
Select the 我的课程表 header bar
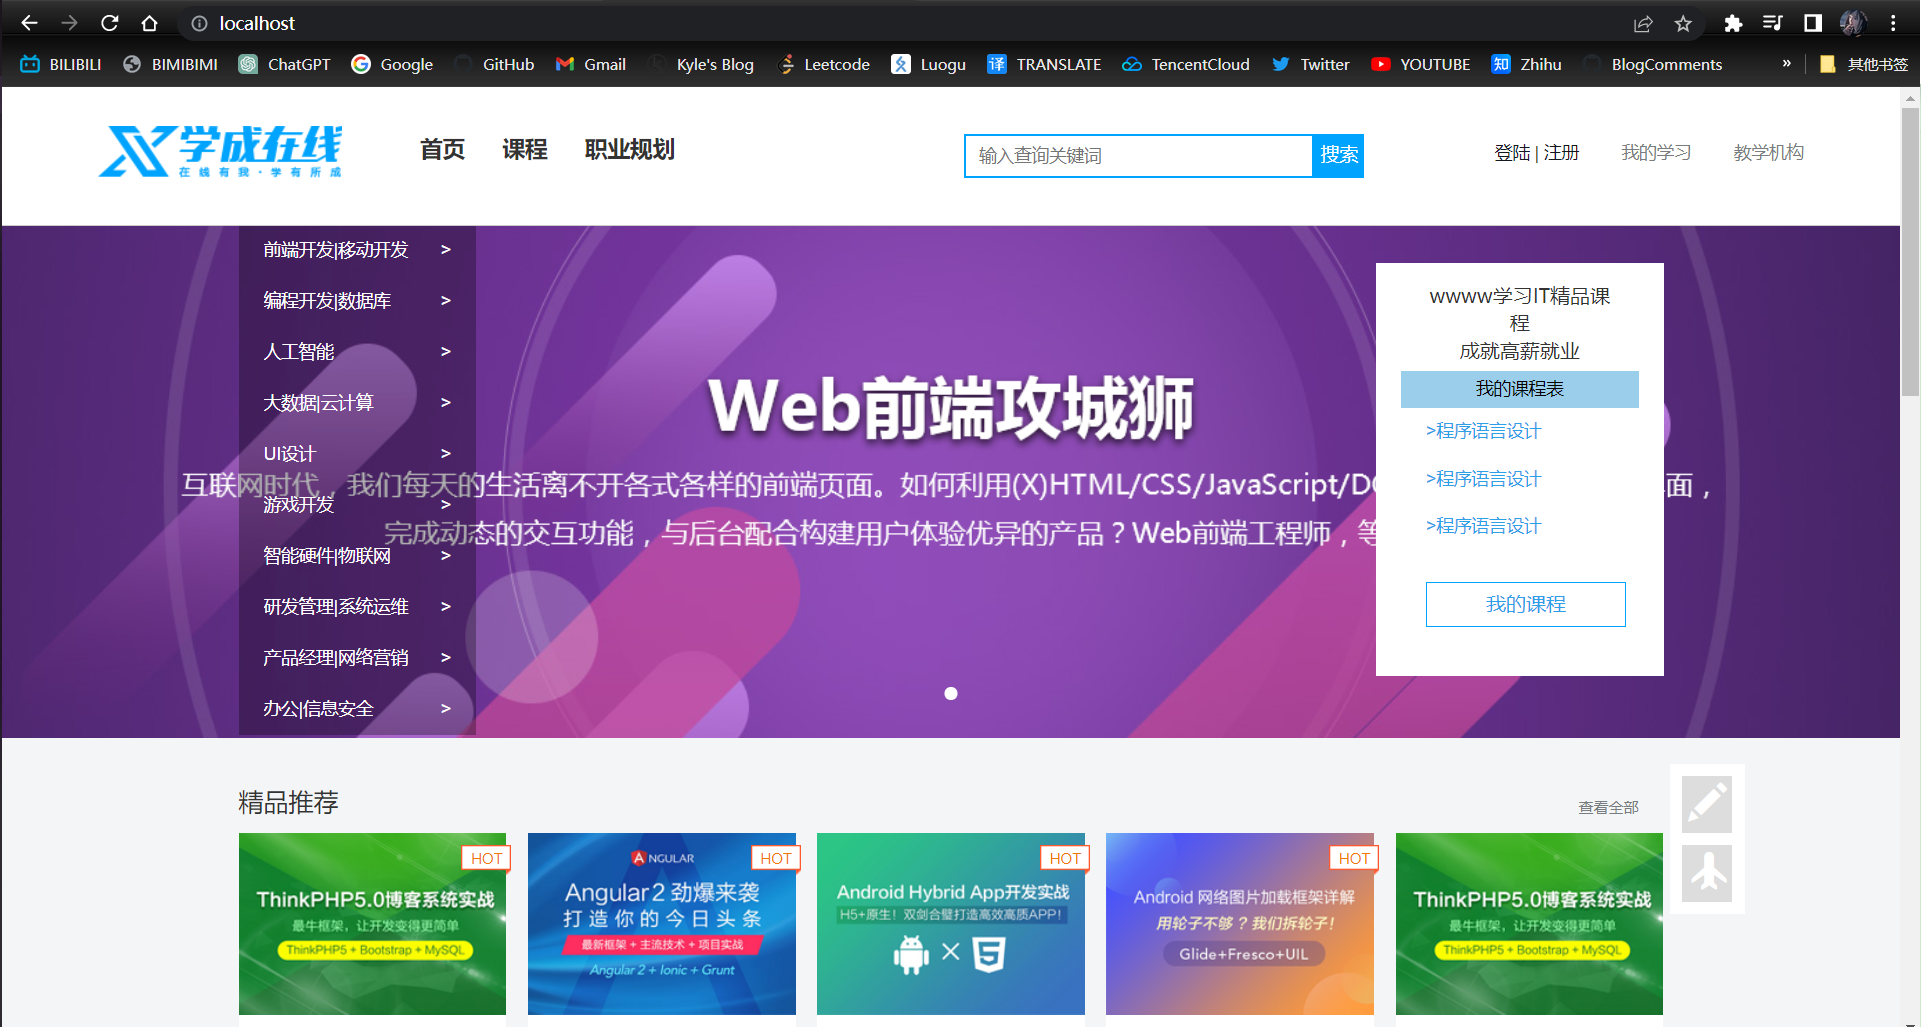tap(1520, 389)
